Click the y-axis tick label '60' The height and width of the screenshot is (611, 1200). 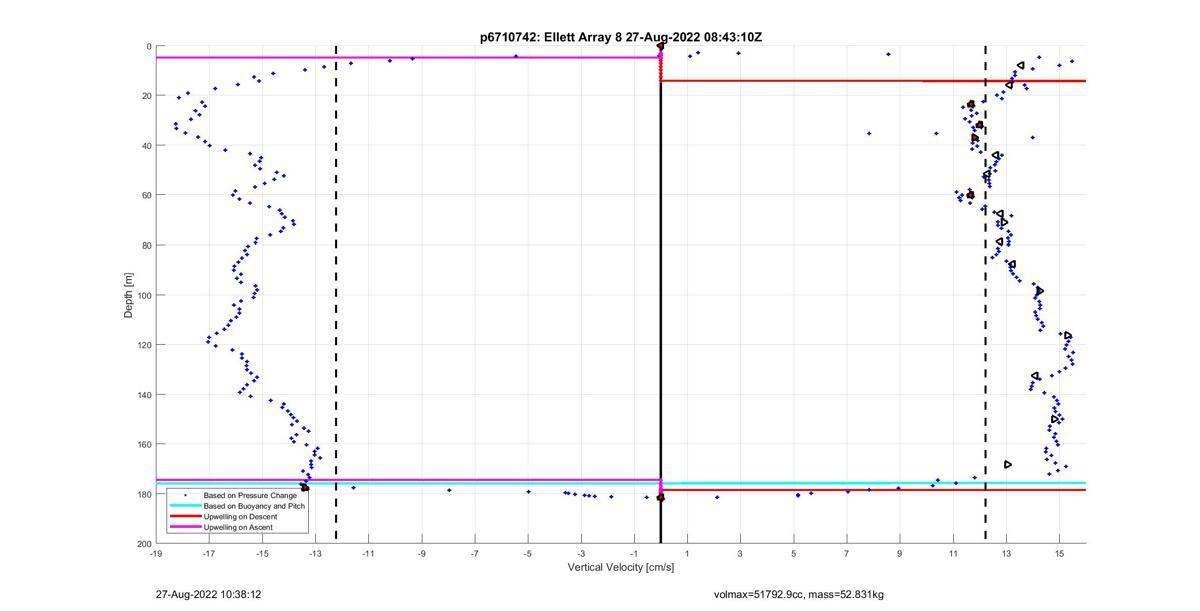point(146,196)
